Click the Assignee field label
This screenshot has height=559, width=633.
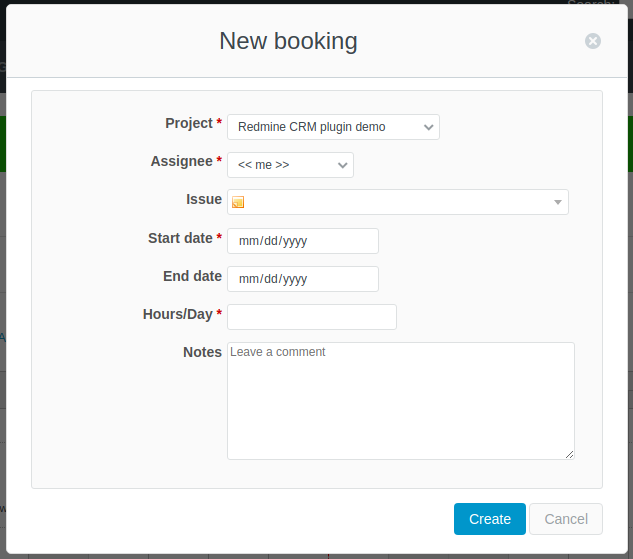point(181,161)
